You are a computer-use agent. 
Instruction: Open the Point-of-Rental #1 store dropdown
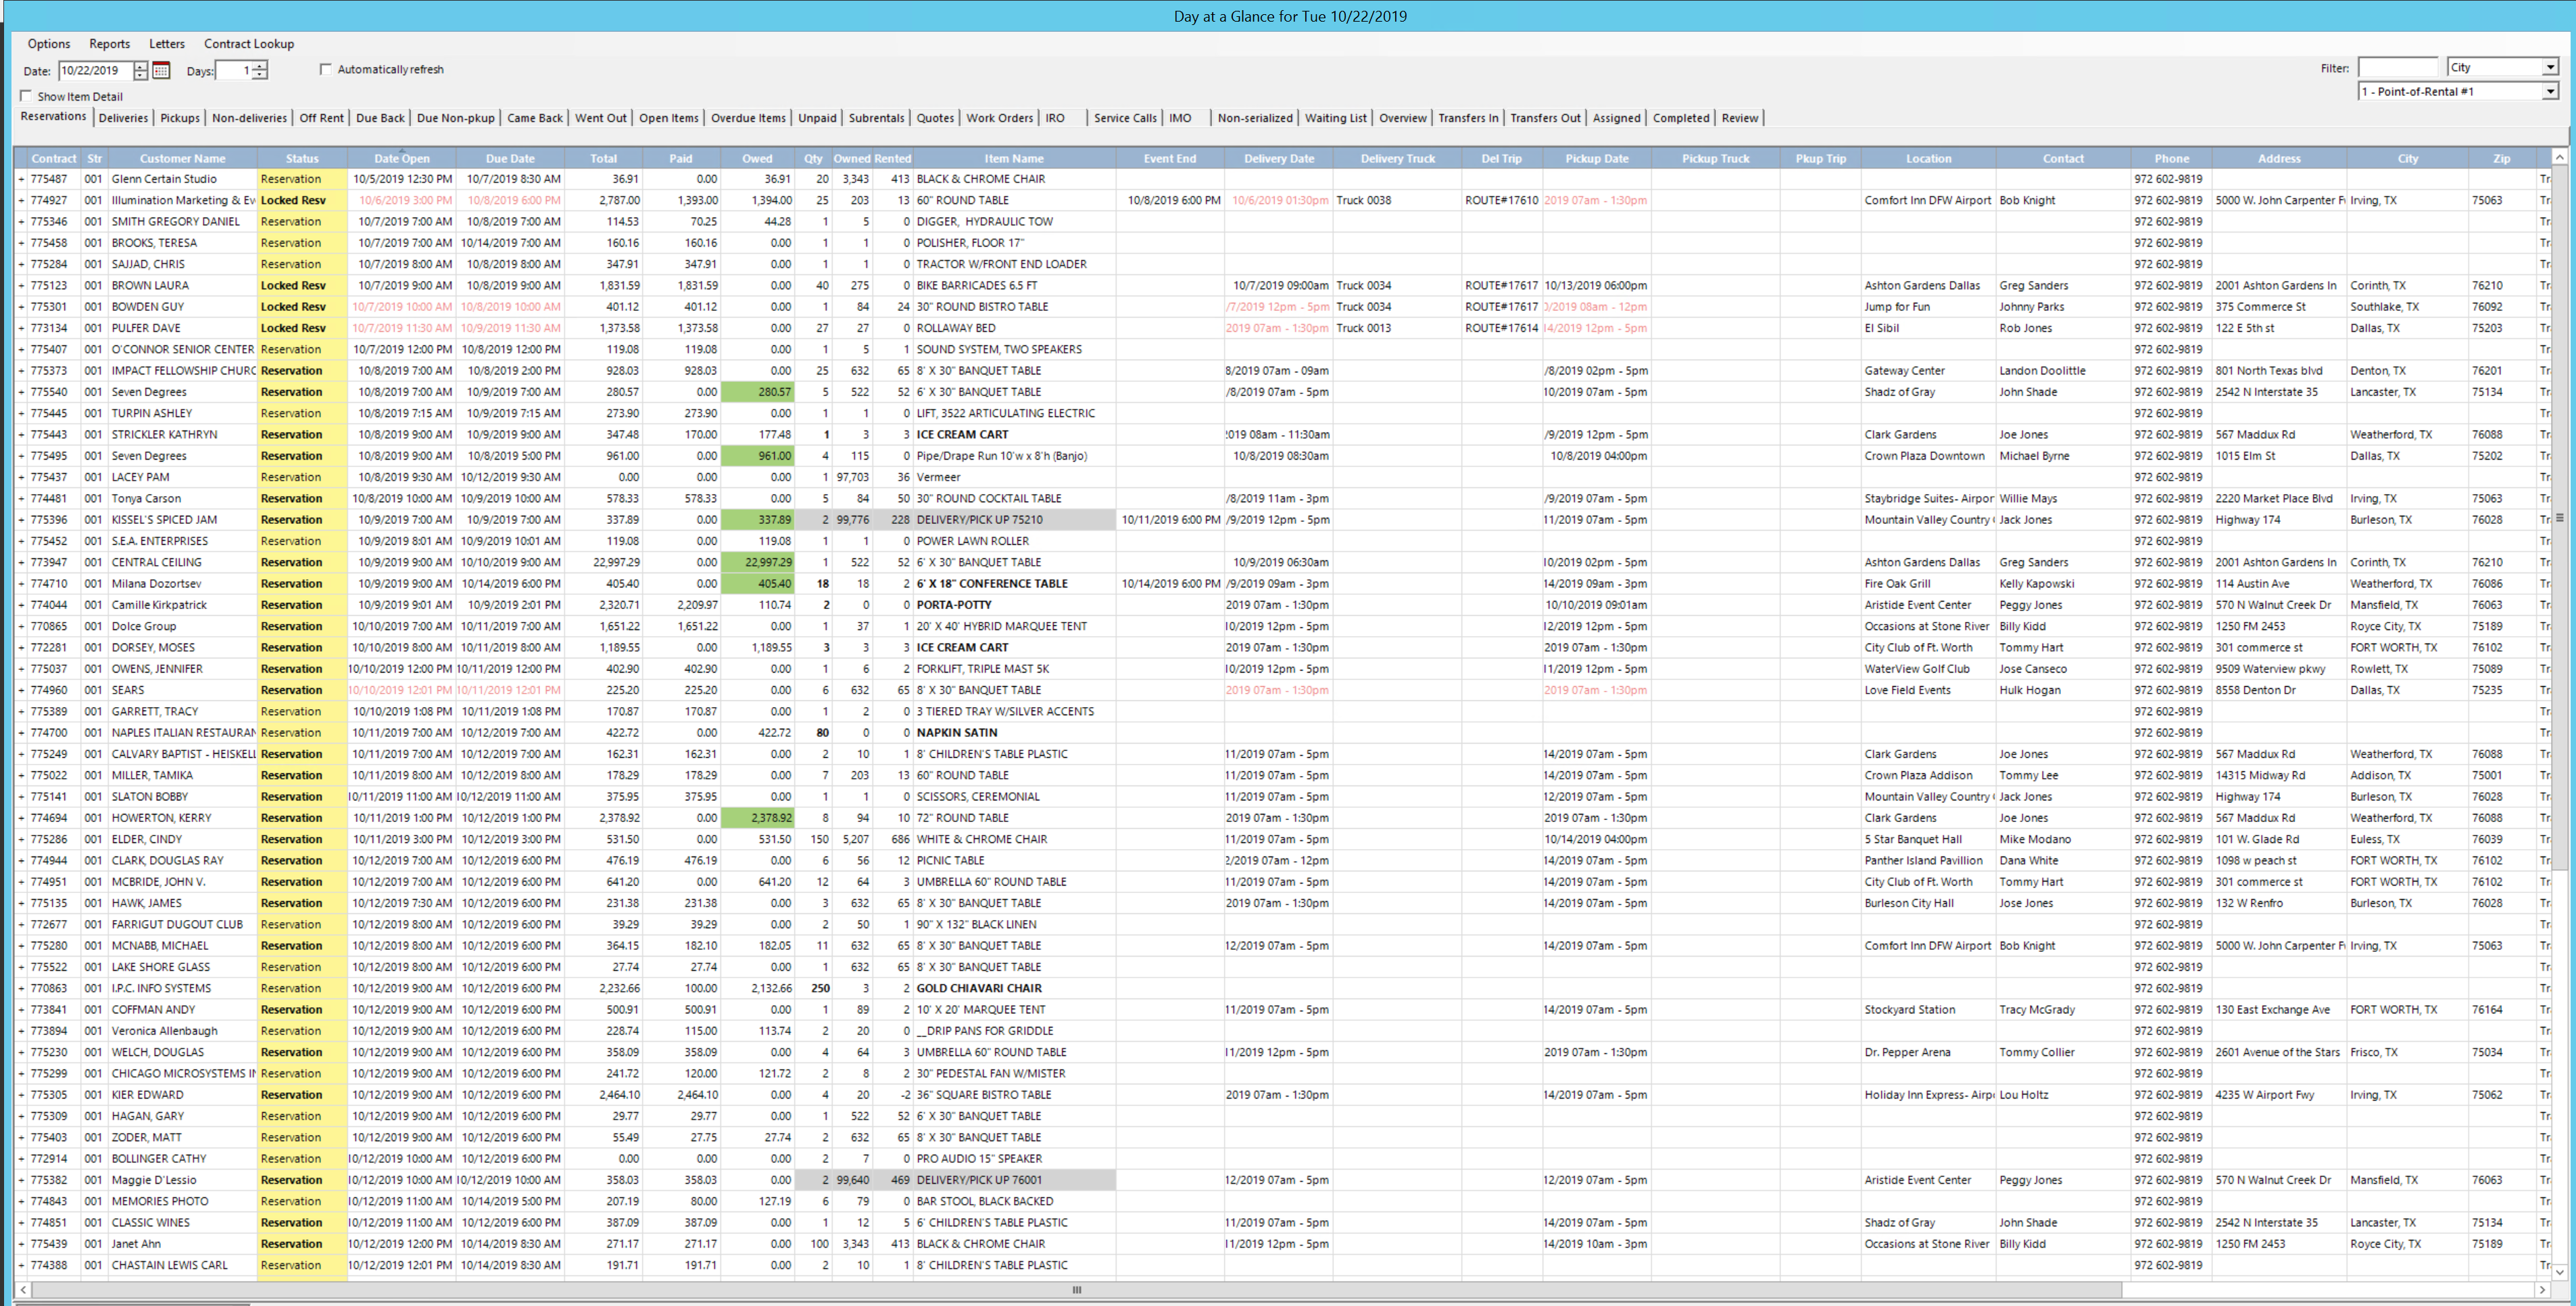[x=2550, y=91]
